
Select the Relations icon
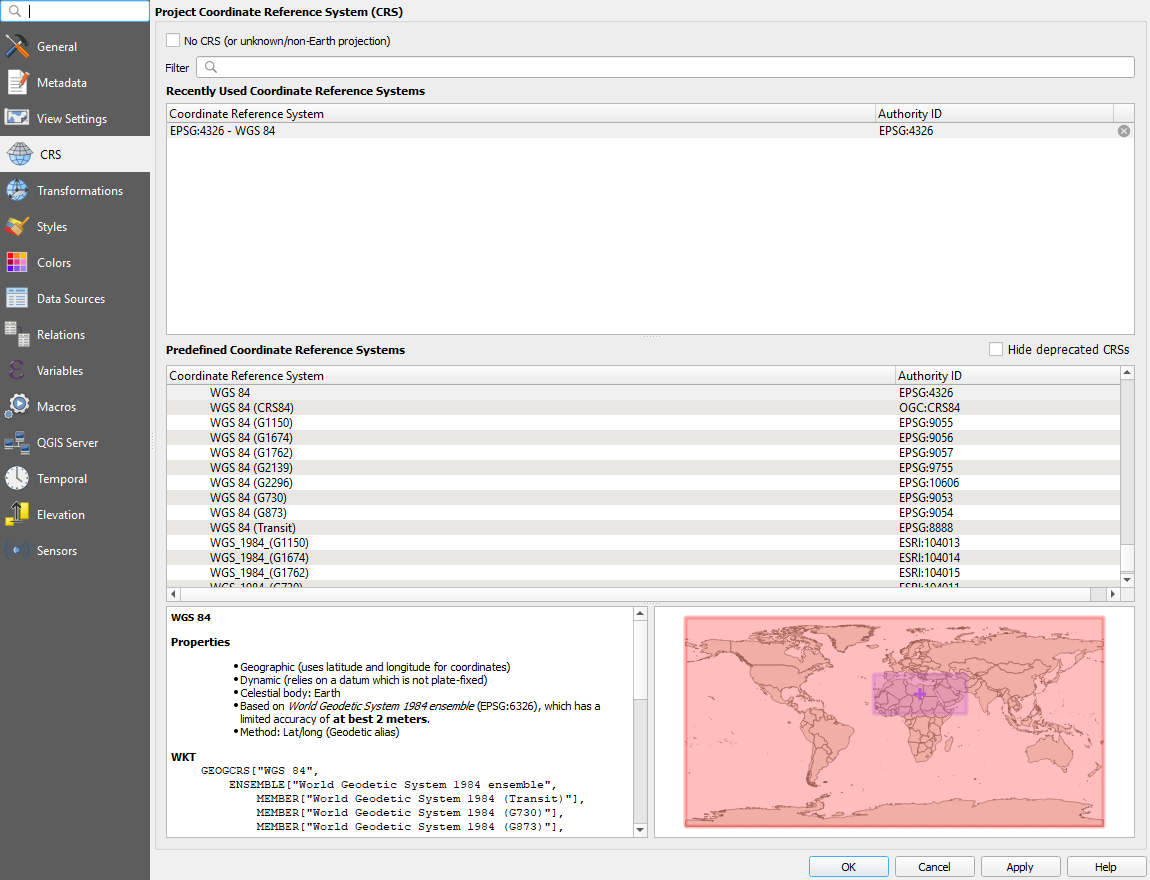click(17, 334)
